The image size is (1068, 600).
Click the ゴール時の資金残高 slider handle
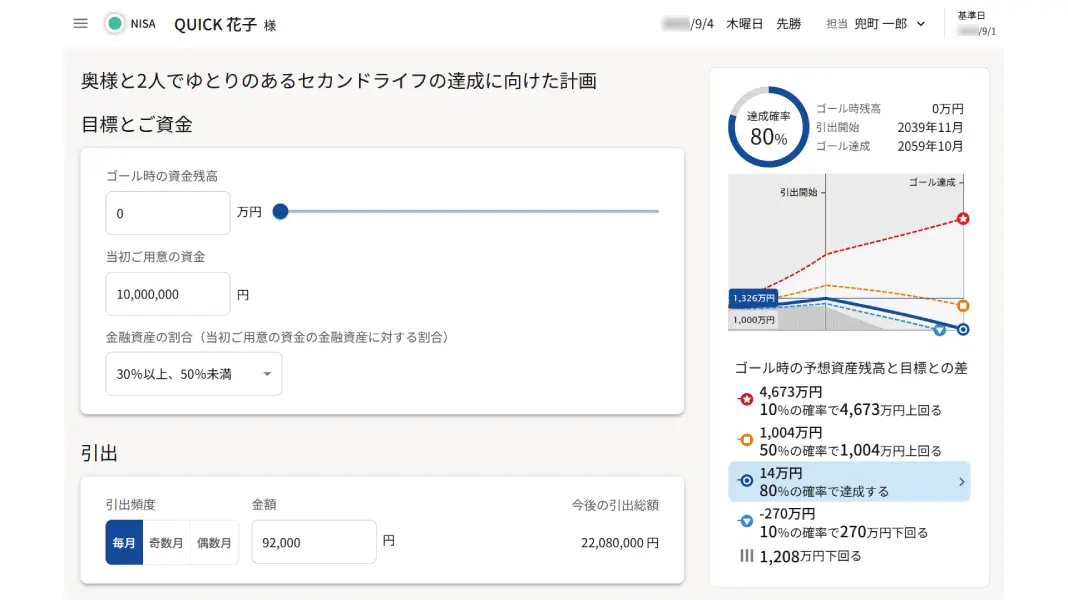280,212
